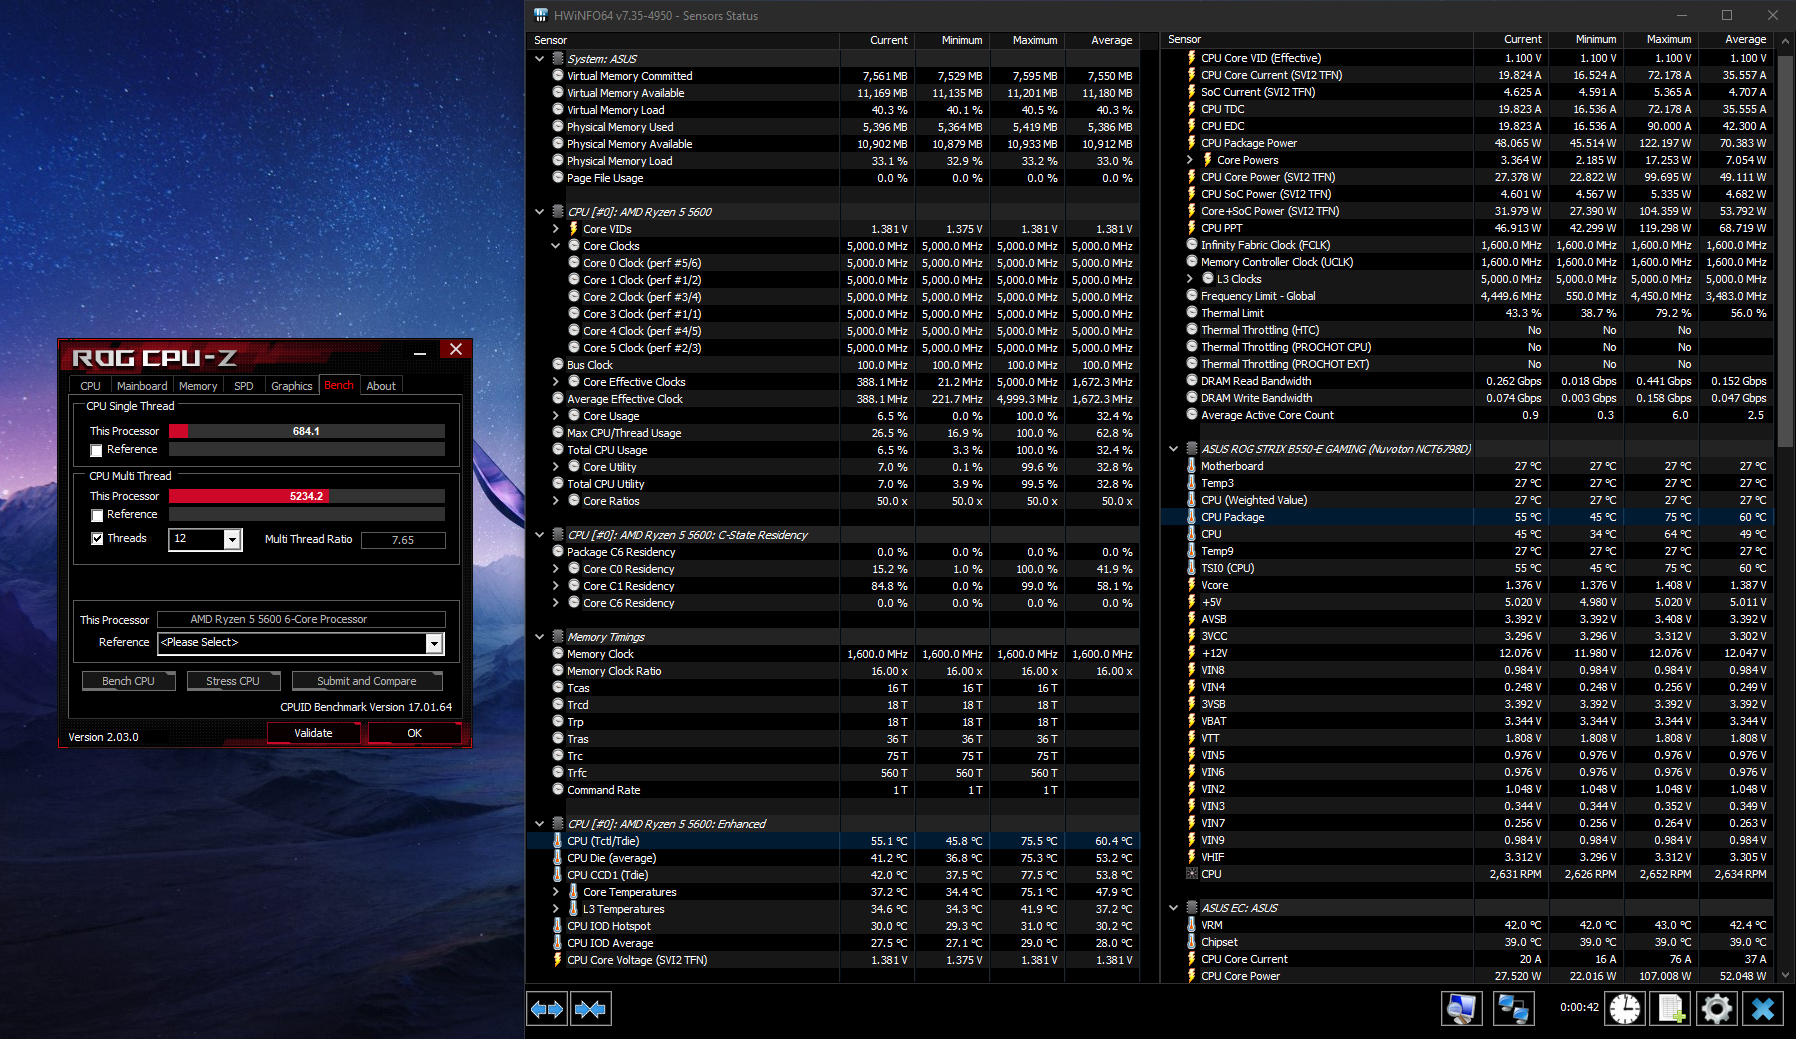The width and height of the screenshot is (1796, 1039).
Task: Click the lightning icon beside +12V
Action: click(1192, 653)
